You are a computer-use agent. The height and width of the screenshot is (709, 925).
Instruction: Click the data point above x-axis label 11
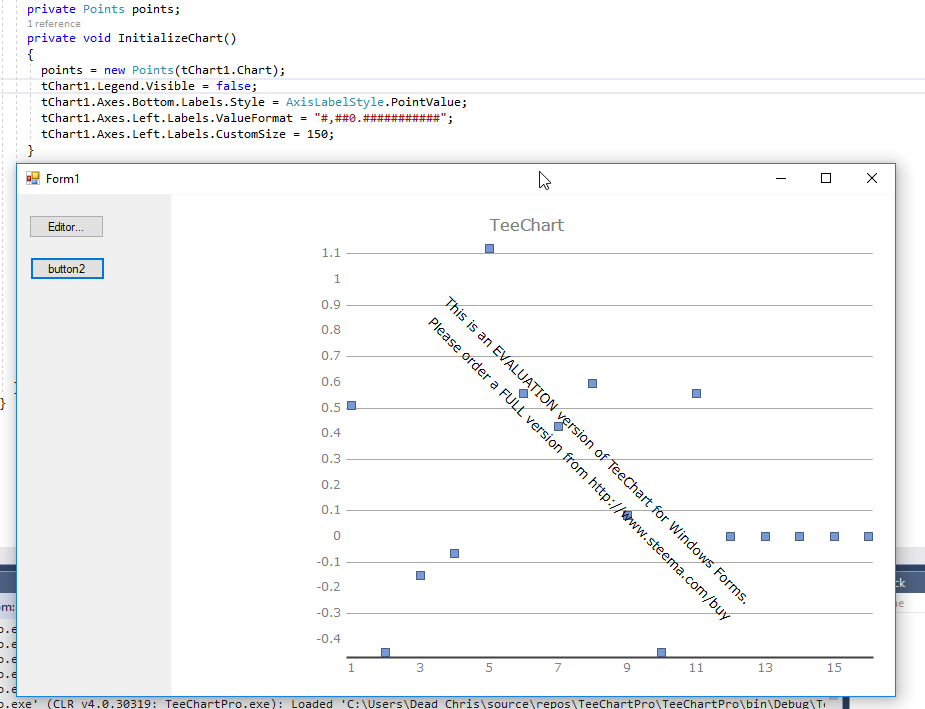coord(696,393)
